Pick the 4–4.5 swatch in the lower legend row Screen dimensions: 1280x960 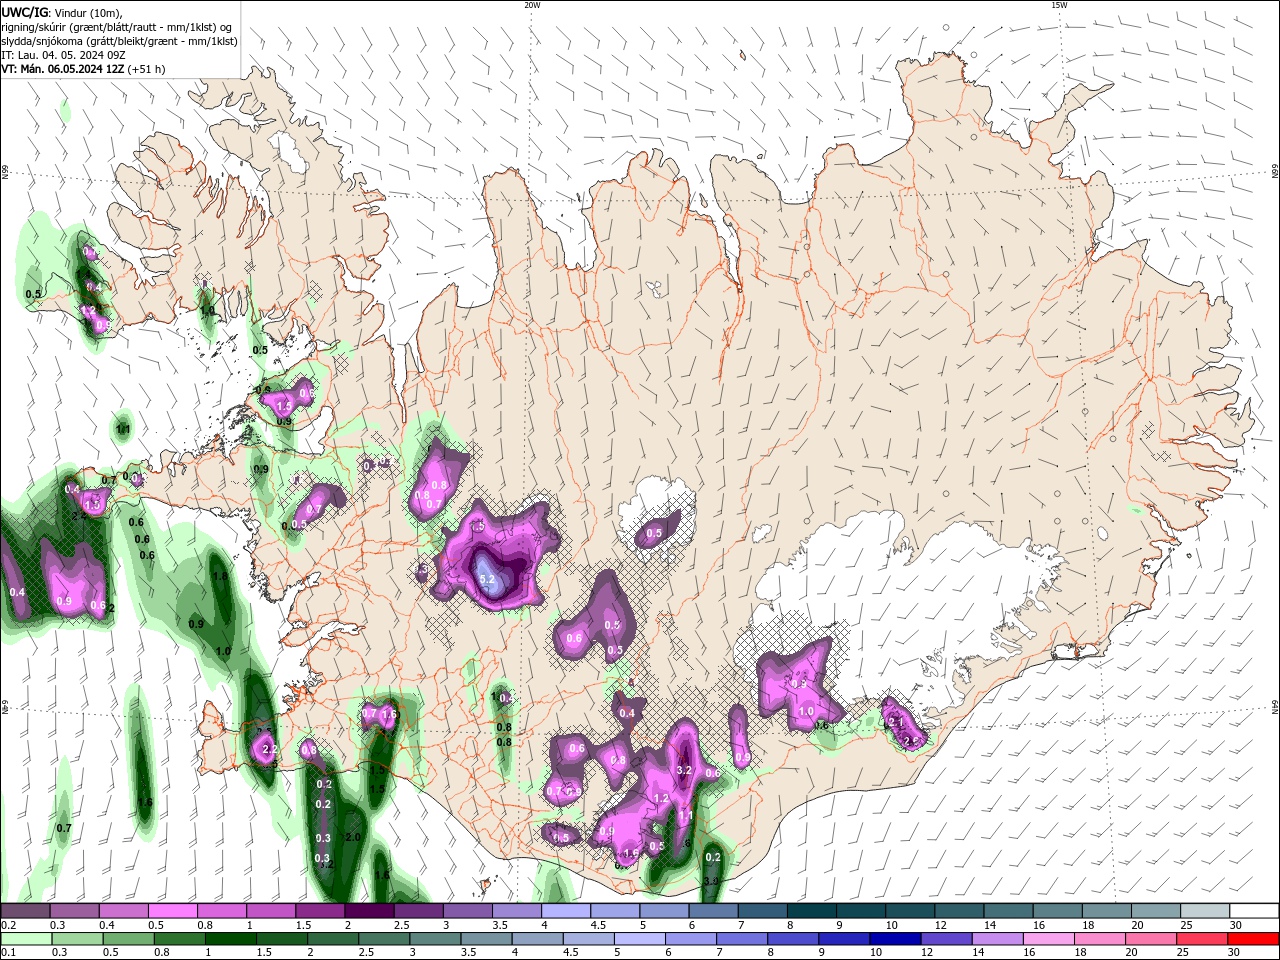tap(540, 939)
